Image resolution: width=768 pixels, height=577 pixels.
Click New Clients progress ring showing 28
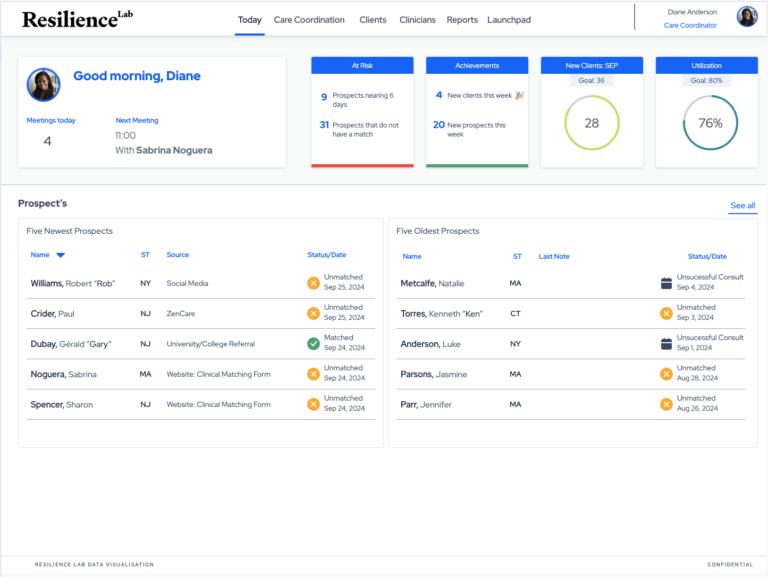[x=592, y=123]
